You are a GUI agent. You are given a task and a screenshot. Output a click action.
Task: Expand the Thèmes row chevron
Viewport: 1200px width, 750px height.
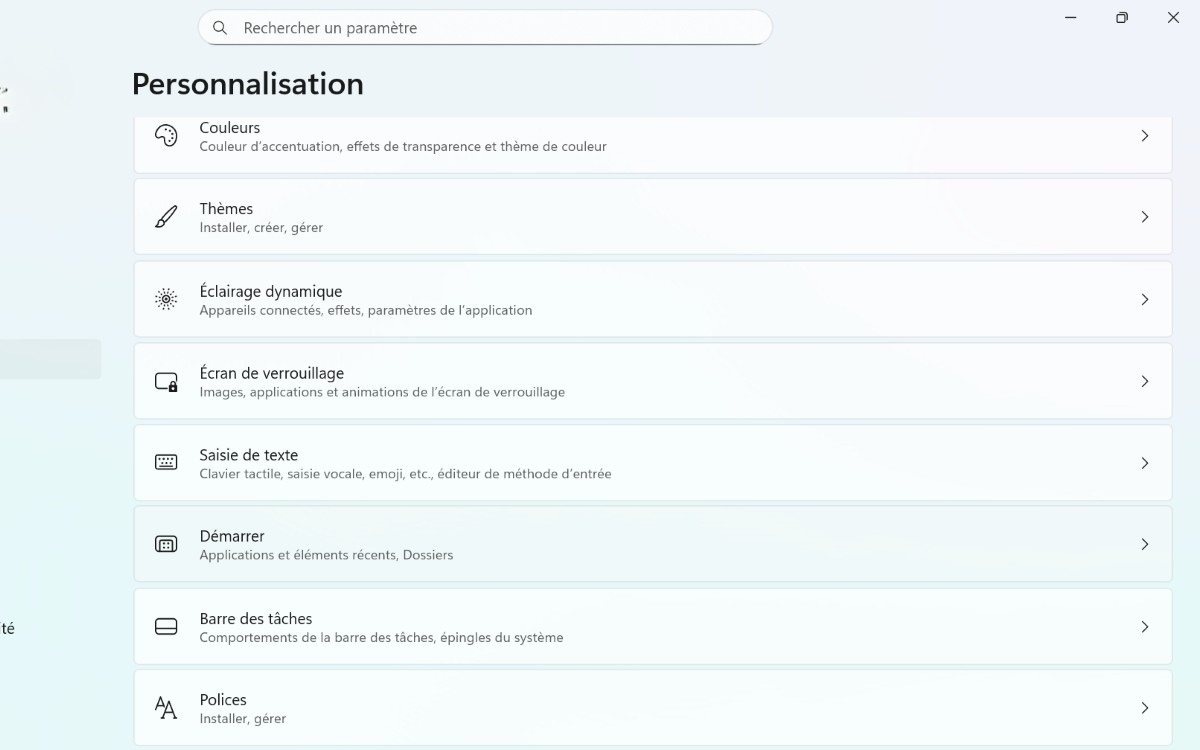(x=1145, y=217)
